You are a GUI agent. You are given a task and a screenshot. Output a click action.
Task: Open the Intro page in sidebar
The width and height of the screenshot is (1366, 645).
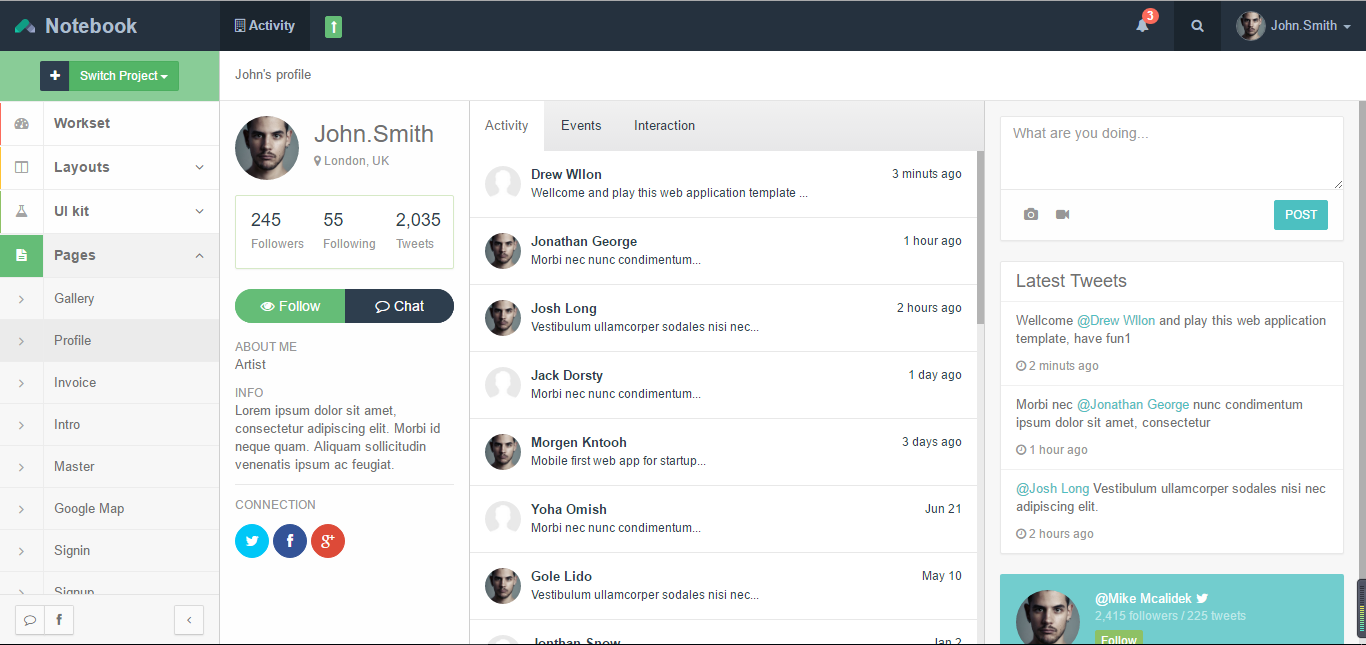[110, 424]
